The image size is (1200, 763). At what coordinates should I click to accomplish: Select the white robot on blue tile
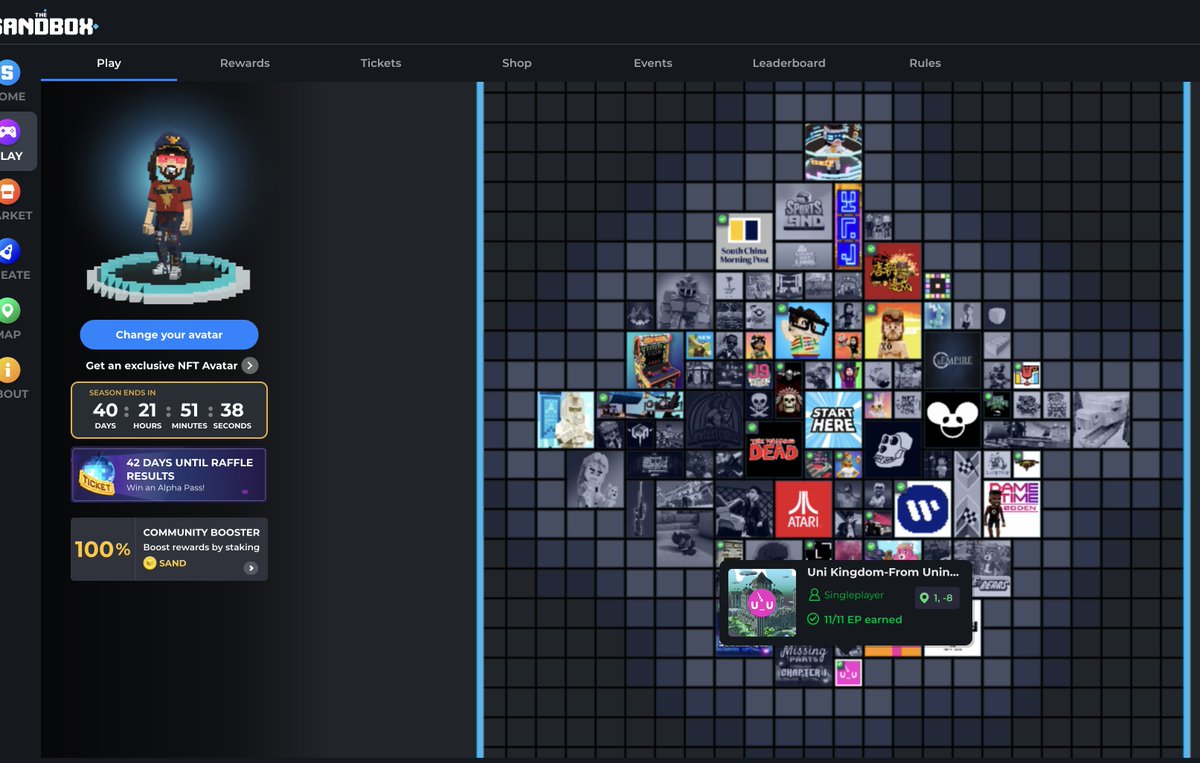[566, 420]
